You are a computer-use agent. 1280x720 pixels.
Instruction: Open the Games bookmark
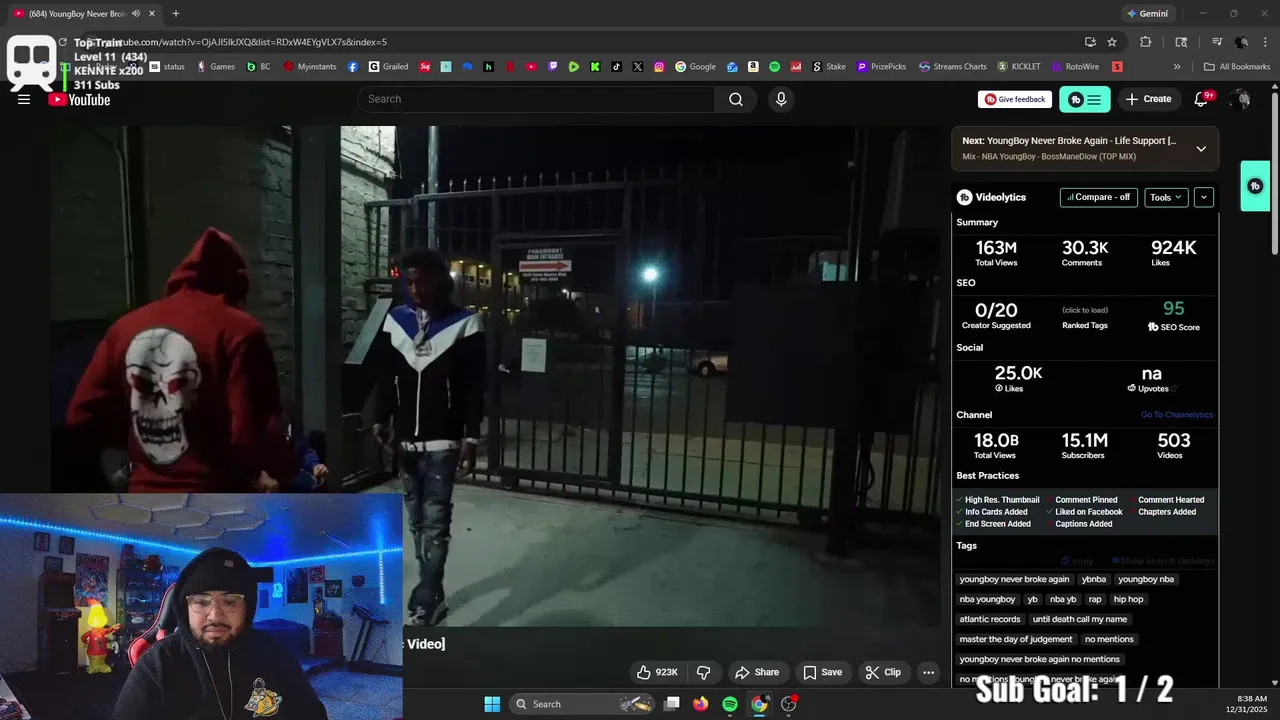click(216, 67)
